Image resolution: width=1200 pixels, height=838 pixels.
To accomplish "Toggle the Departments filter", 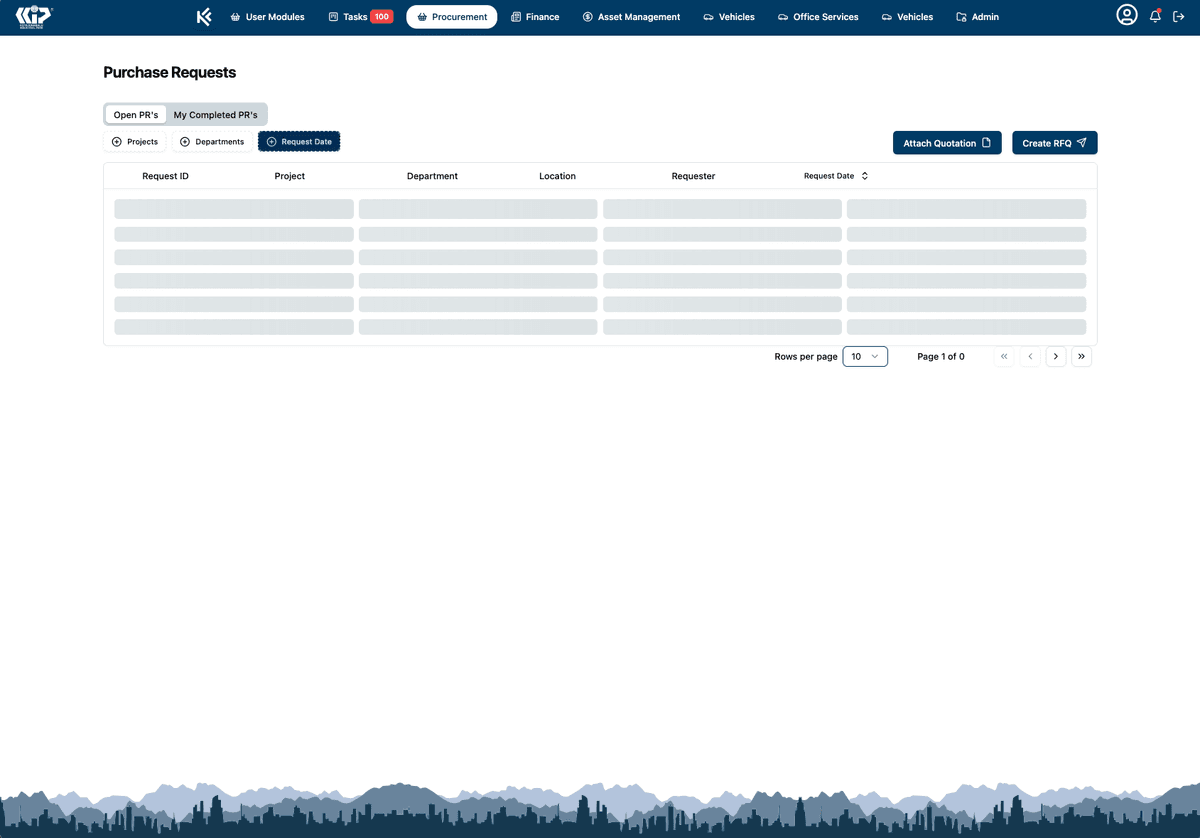I will pos(211,141).
